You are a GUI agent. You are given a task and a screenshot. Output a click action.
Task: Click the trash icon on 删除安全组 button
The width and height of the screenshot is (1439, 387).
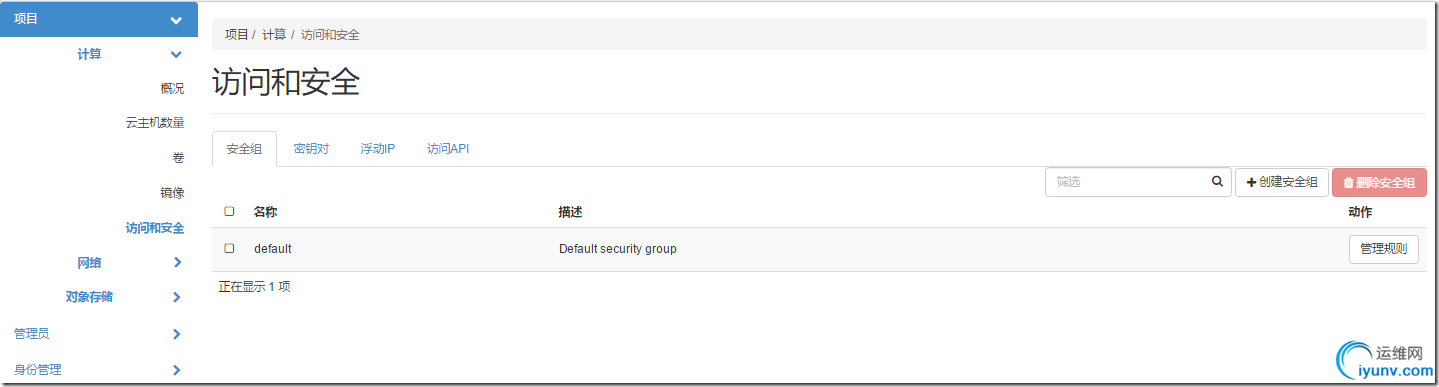pyautogui.click(x=1348, y=182)
